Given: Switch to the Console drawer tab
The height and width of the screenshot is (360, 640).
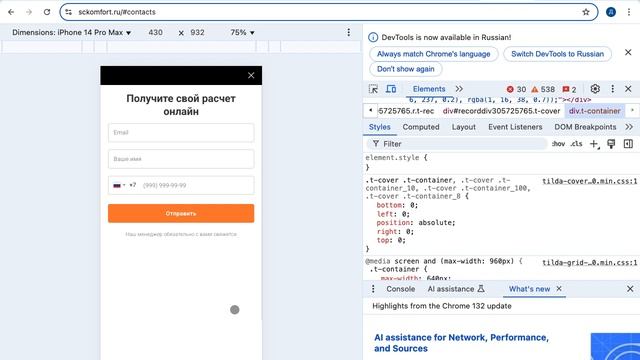Looking at the screenshot, I should [400, 289].
